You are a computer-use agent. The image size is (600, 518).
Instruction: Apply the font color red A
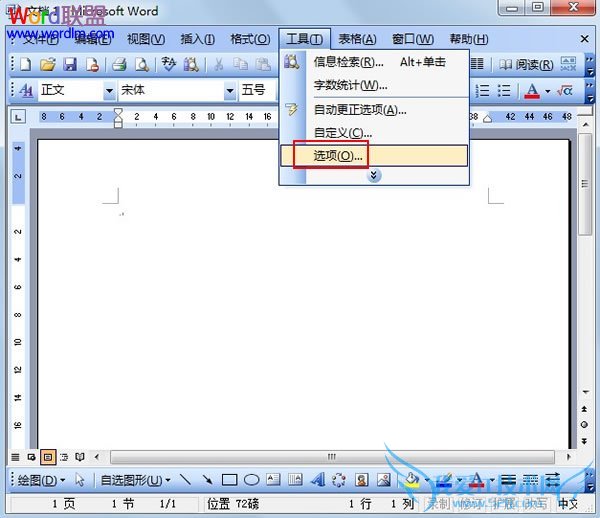532,91
